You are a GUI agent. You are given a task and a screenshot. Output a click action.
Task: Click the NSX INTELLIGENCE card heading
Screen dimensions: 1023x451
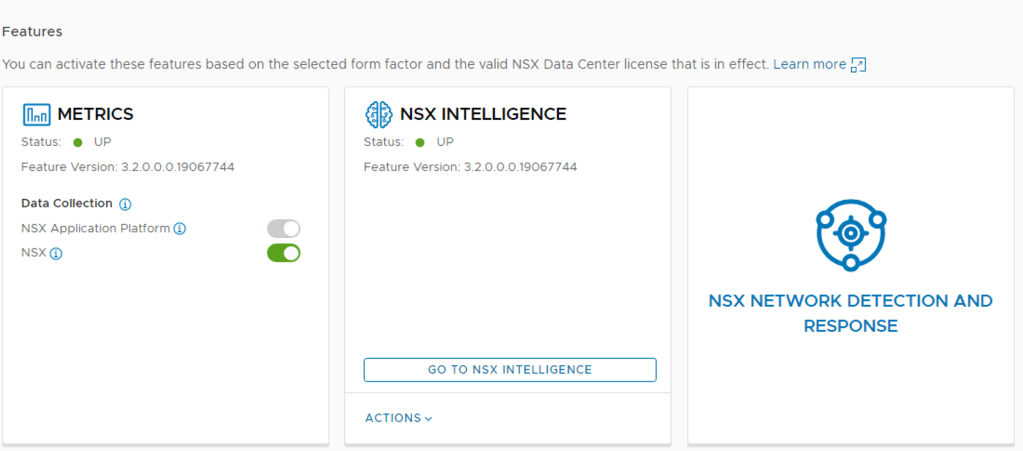coord(483,114)
